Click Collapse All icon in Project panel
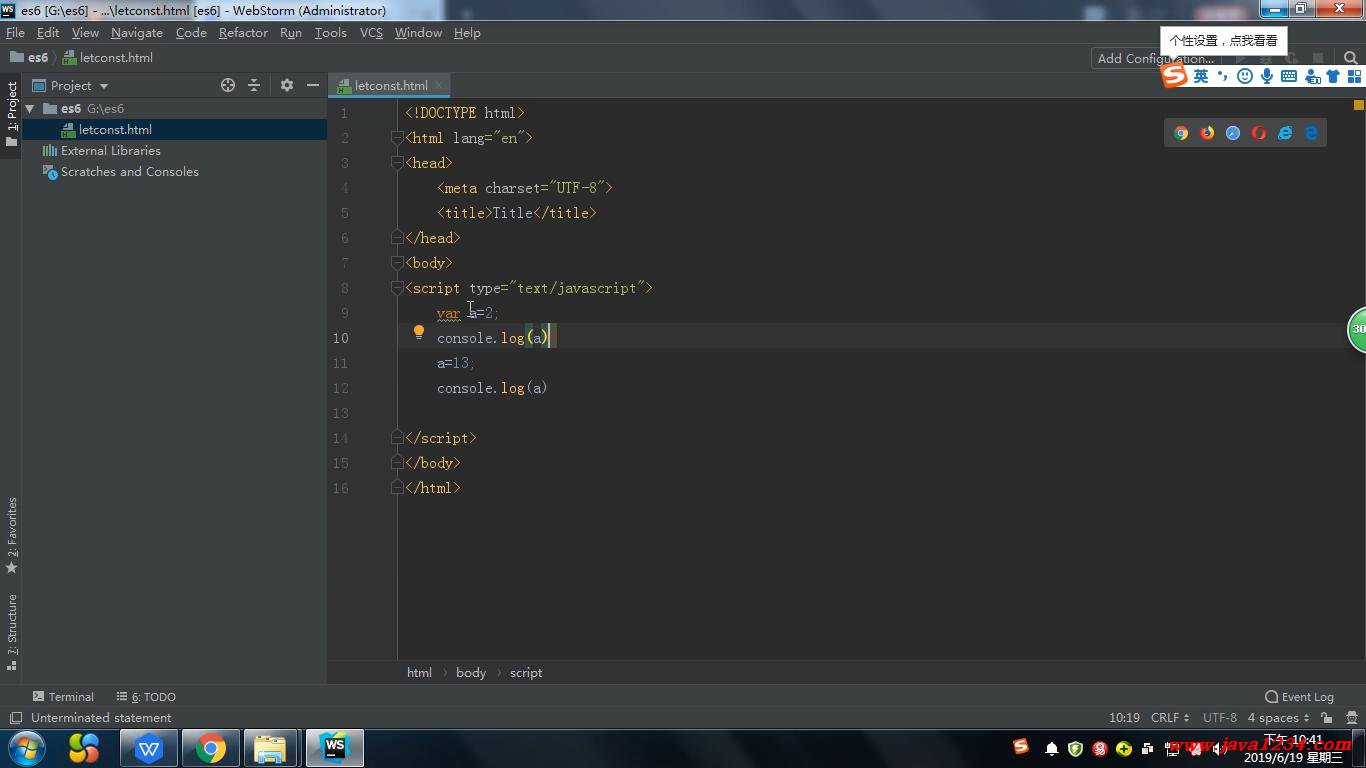 click(254, 85)
